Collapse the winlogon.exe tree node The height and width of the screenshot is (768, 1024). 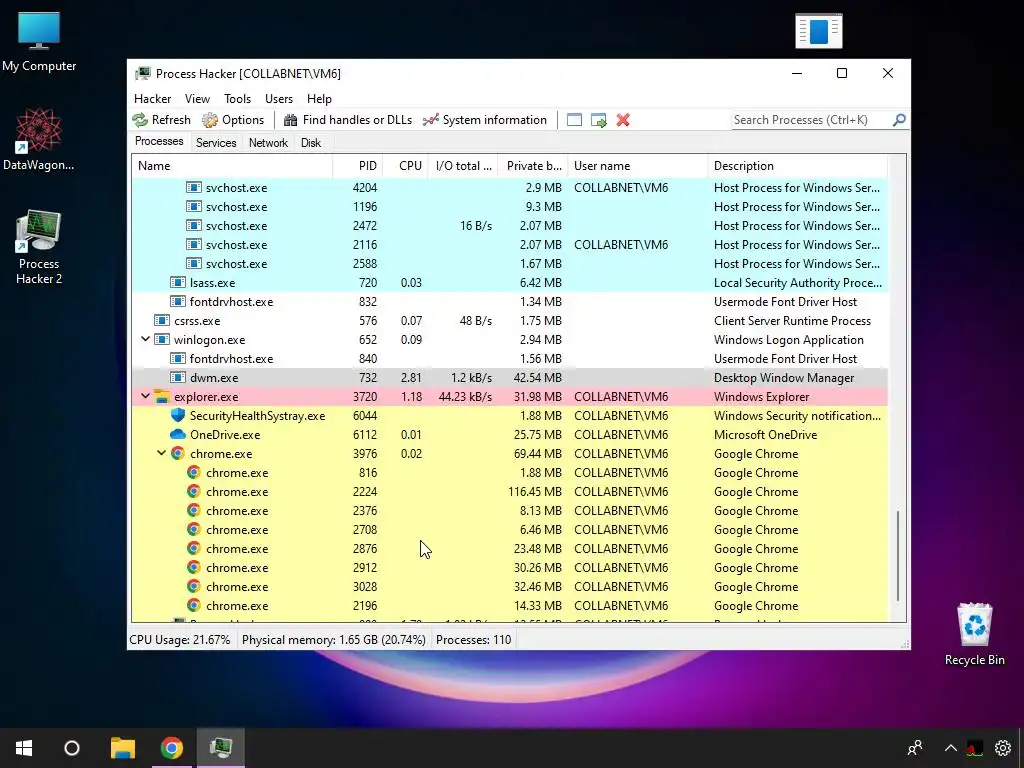pos(145,340)
